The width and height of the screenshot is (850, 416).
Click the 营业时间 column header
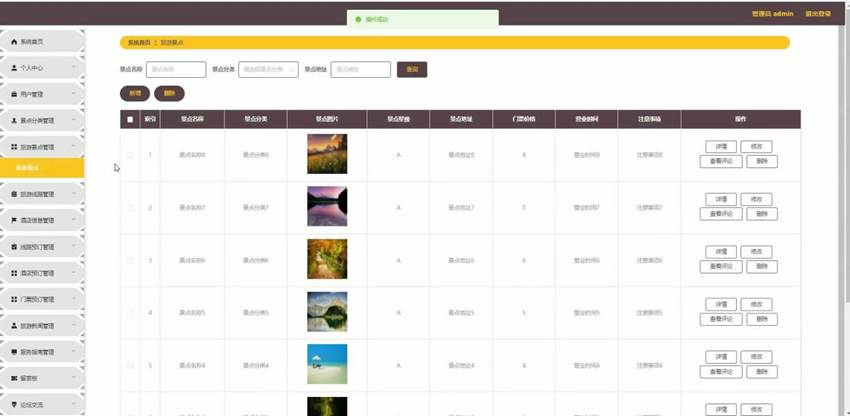pyautogui.click(x=587, y=119)
